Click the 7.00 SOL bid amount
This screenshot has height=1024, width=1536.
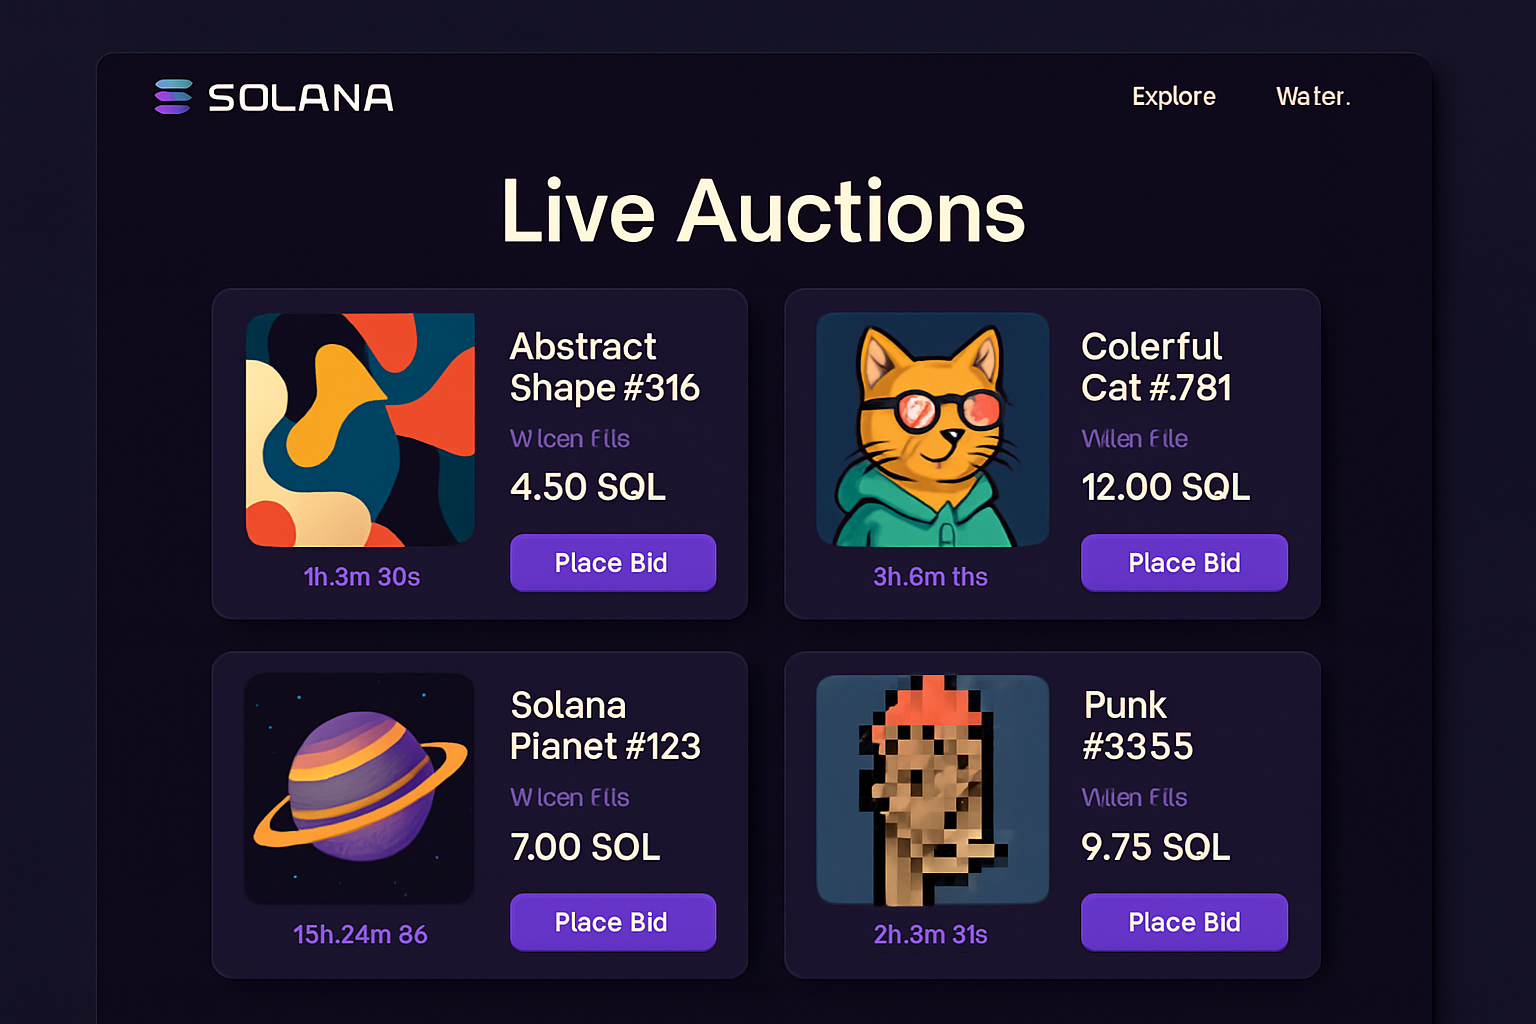click(x=584, y=846)
